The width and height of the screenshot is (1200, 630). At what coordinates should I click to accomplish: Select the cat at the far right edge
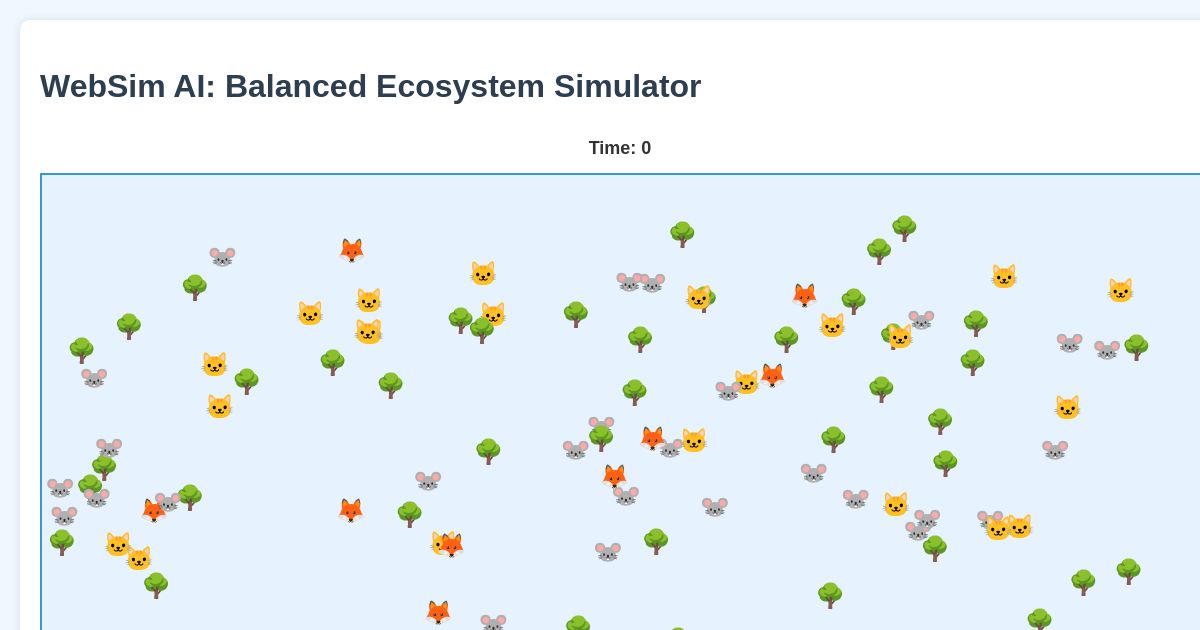pos(1121,290)
